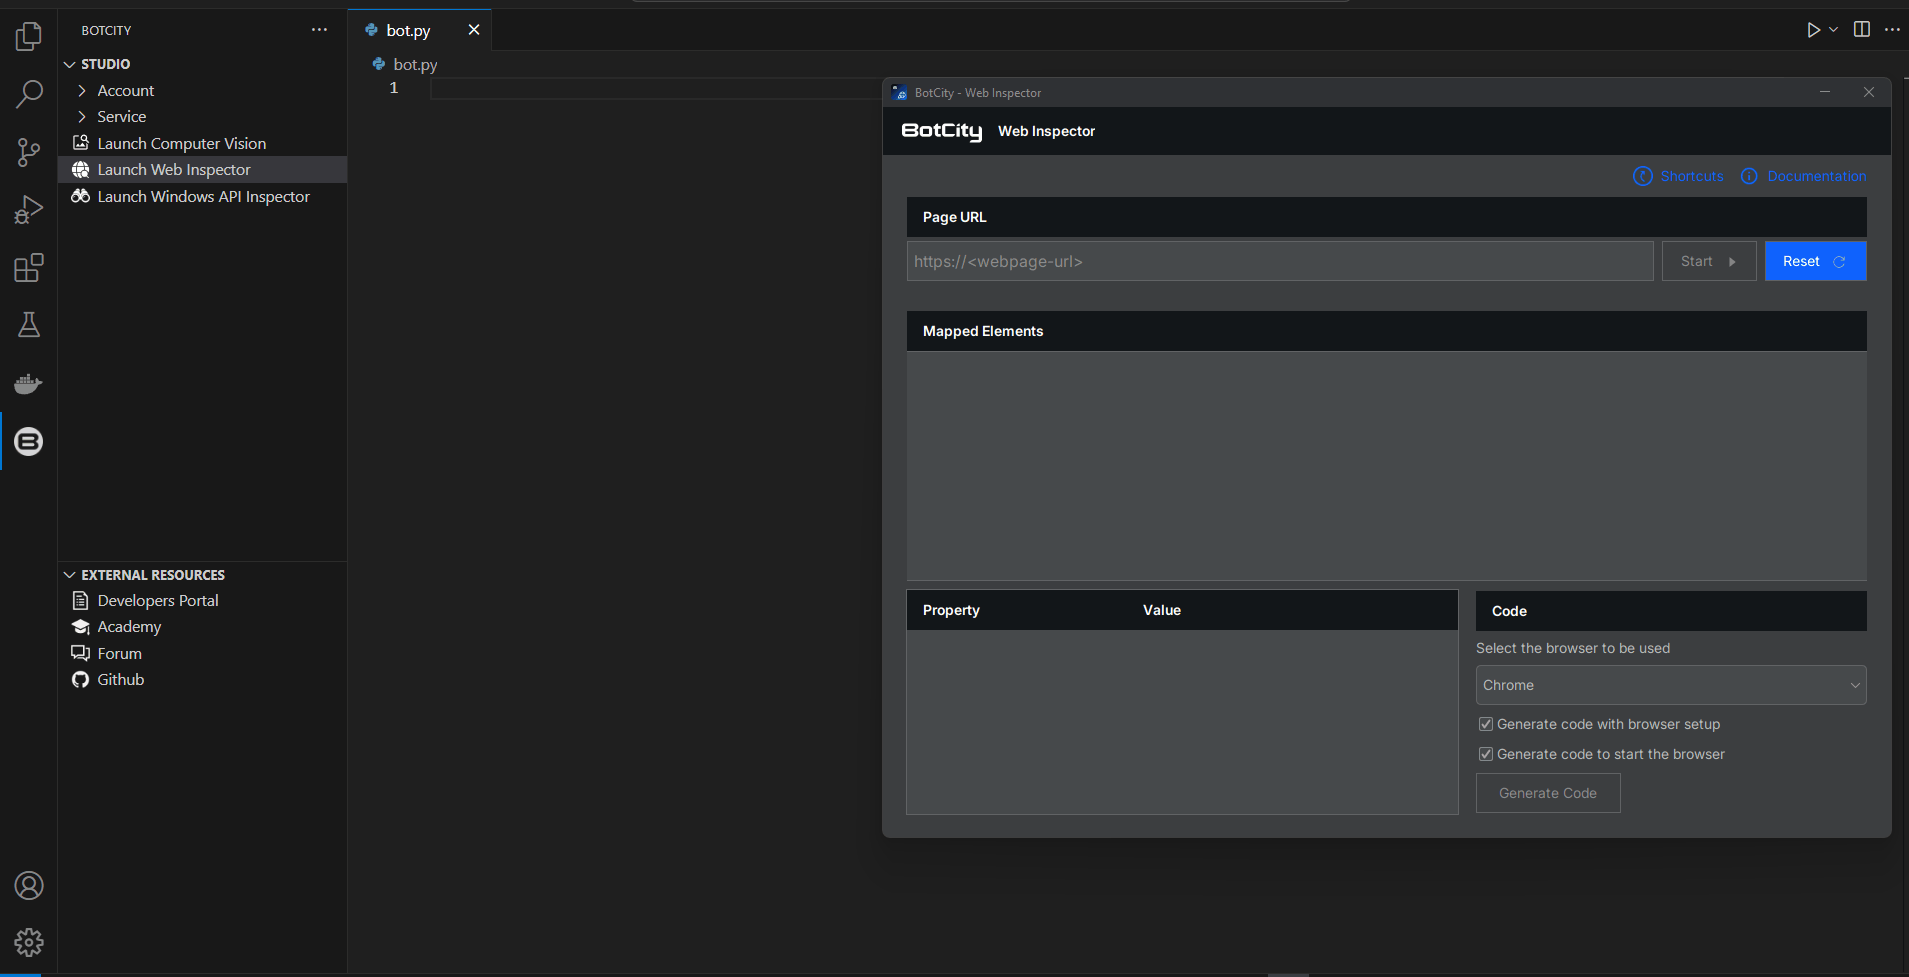Expand the Service tree node
This screenshot has width=1909, height=977.
click(82, 117)
